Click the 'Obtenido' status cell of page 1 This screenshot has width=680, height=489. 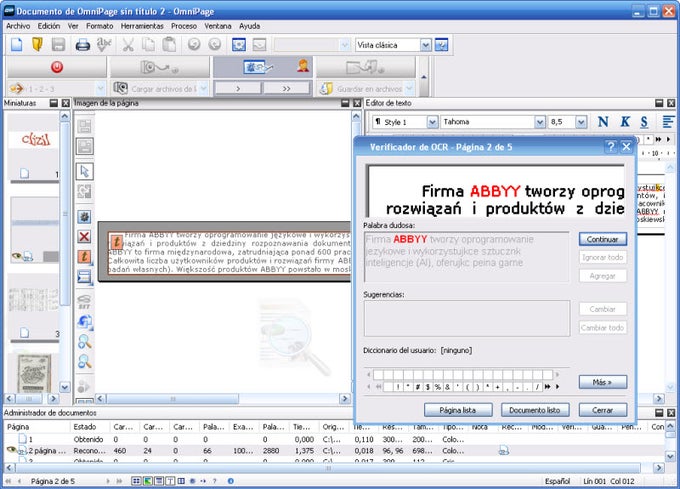(x=88, y=439)
